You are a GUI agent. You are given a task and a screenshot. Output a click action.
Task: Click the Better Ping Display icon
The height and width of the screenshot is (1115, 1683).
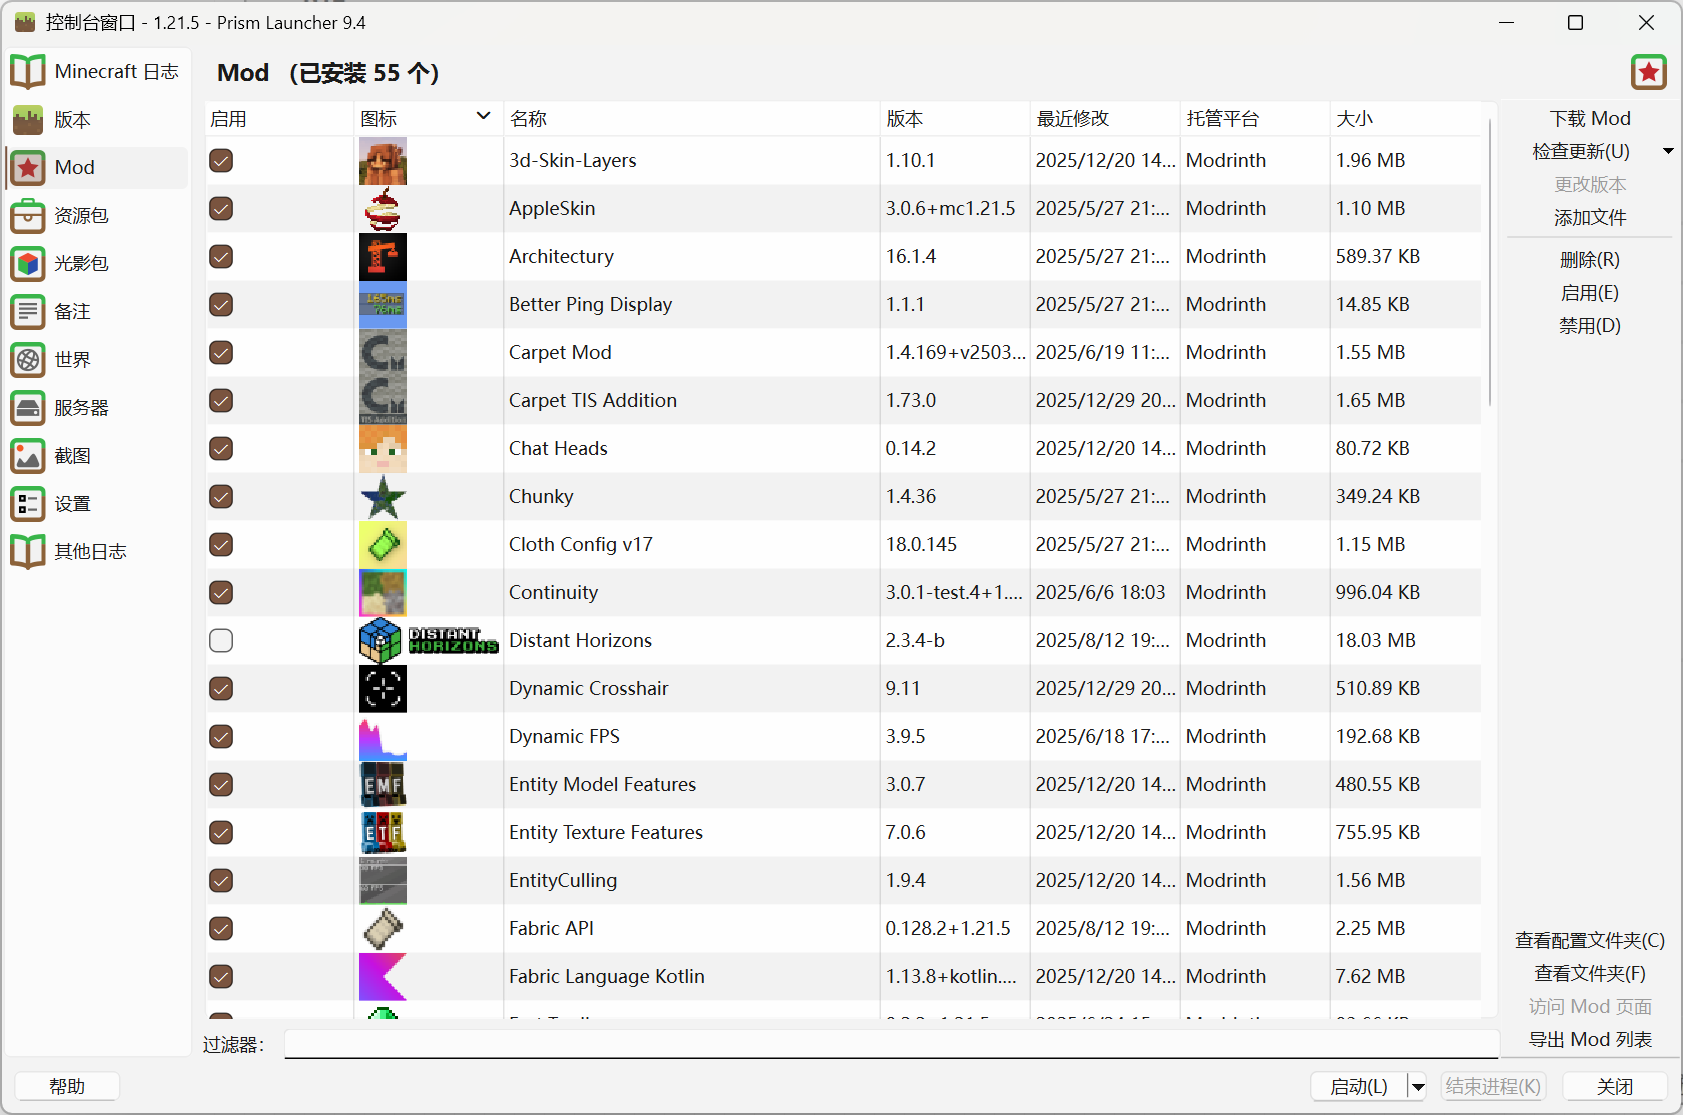click(x=383, y=305)
